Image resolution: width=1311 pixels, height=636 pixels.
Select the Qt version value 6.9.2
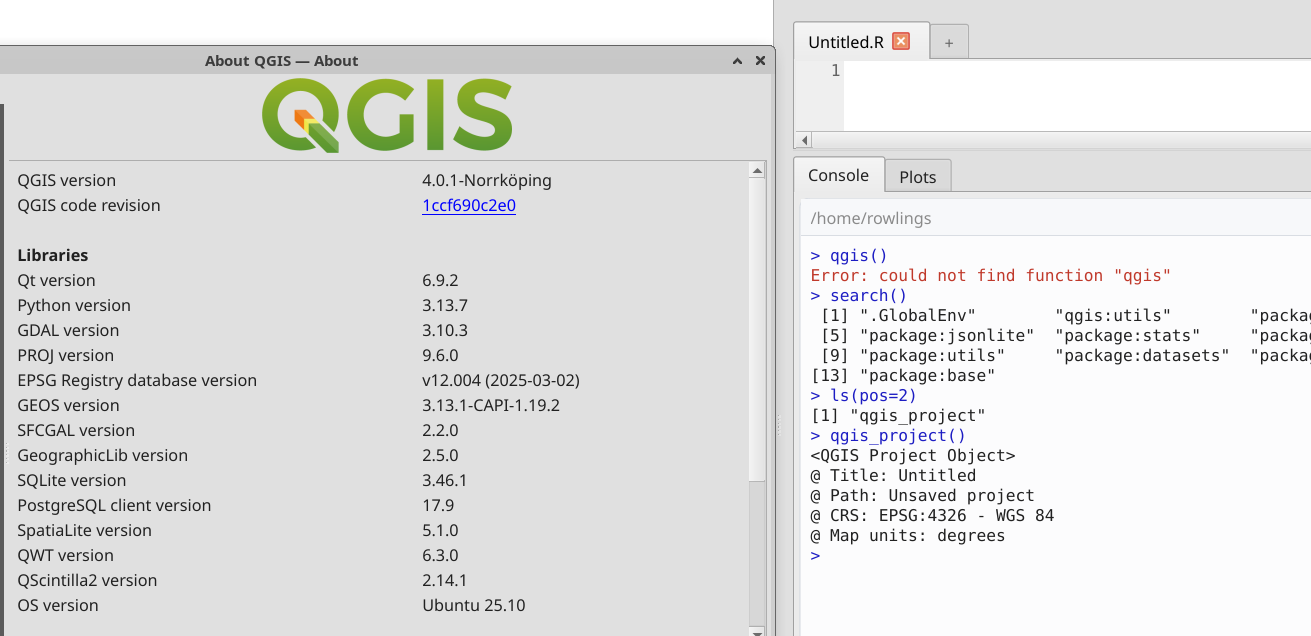[x=440, y=280]
